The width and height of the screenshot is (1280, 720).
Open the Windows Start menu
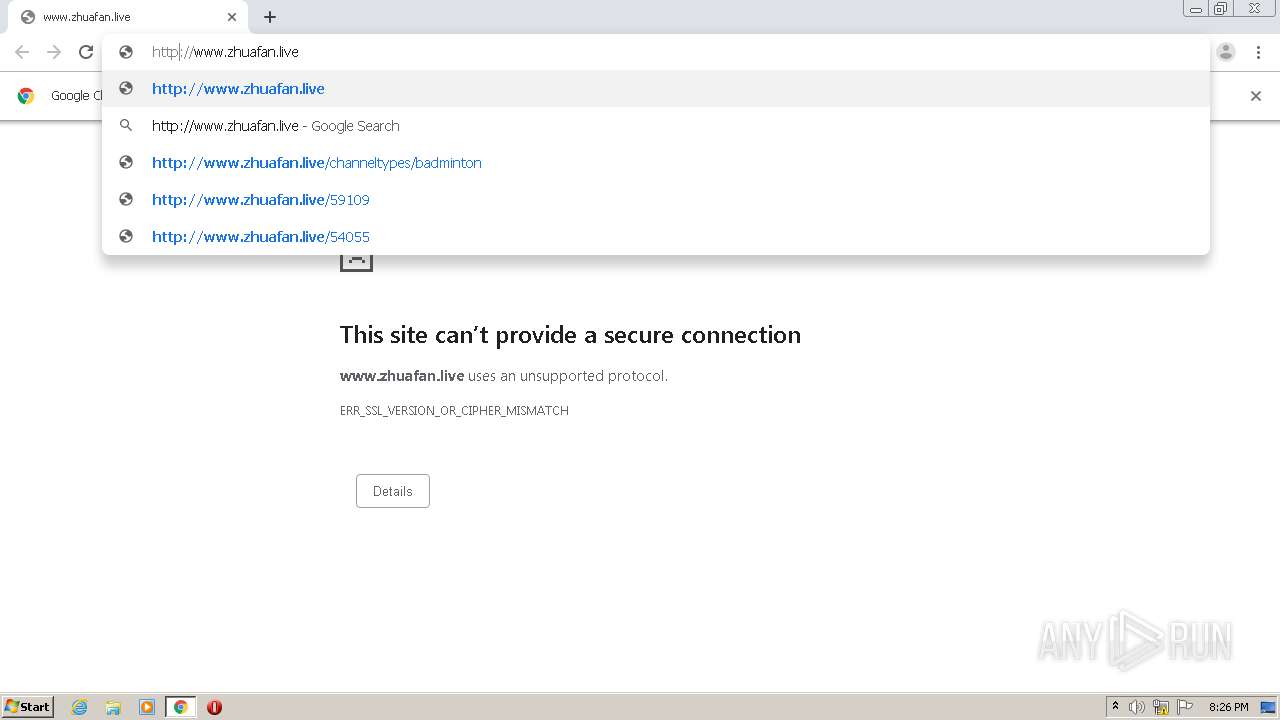point(28,707)
